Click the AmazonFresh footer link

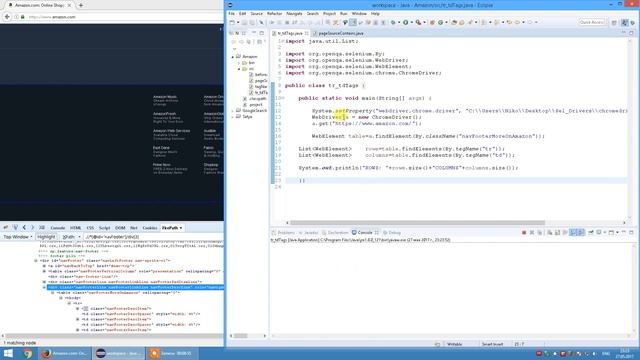point(164,114)
